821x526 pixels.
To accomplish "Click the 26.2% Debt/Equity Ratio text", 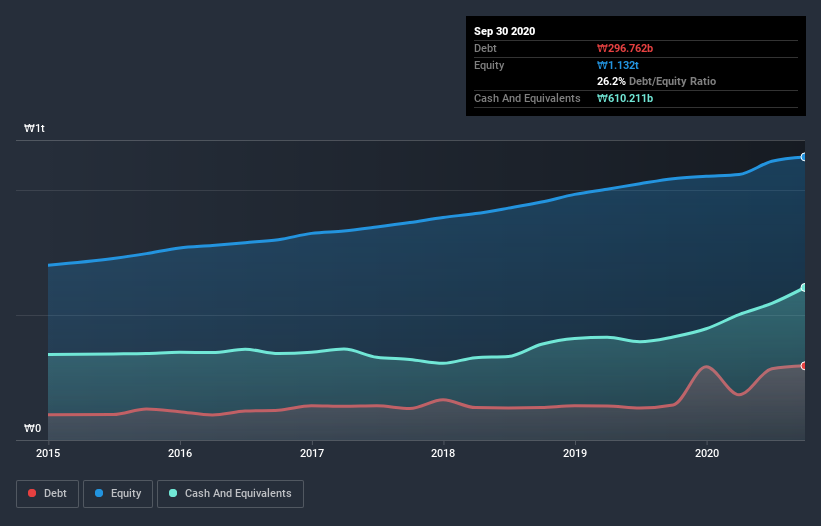I will (657, 81).
